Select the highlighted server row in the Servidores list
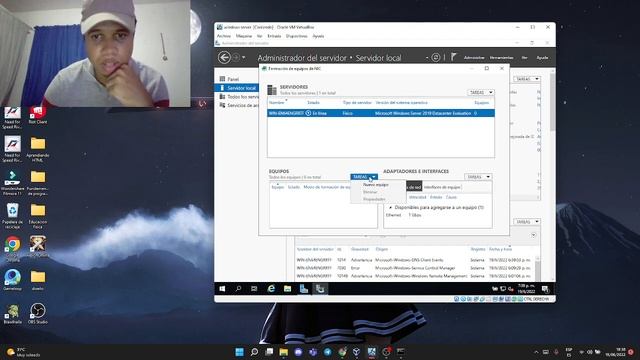Viewport: 640px width, 360px height. pyautogui.click(x=381, y=113)
